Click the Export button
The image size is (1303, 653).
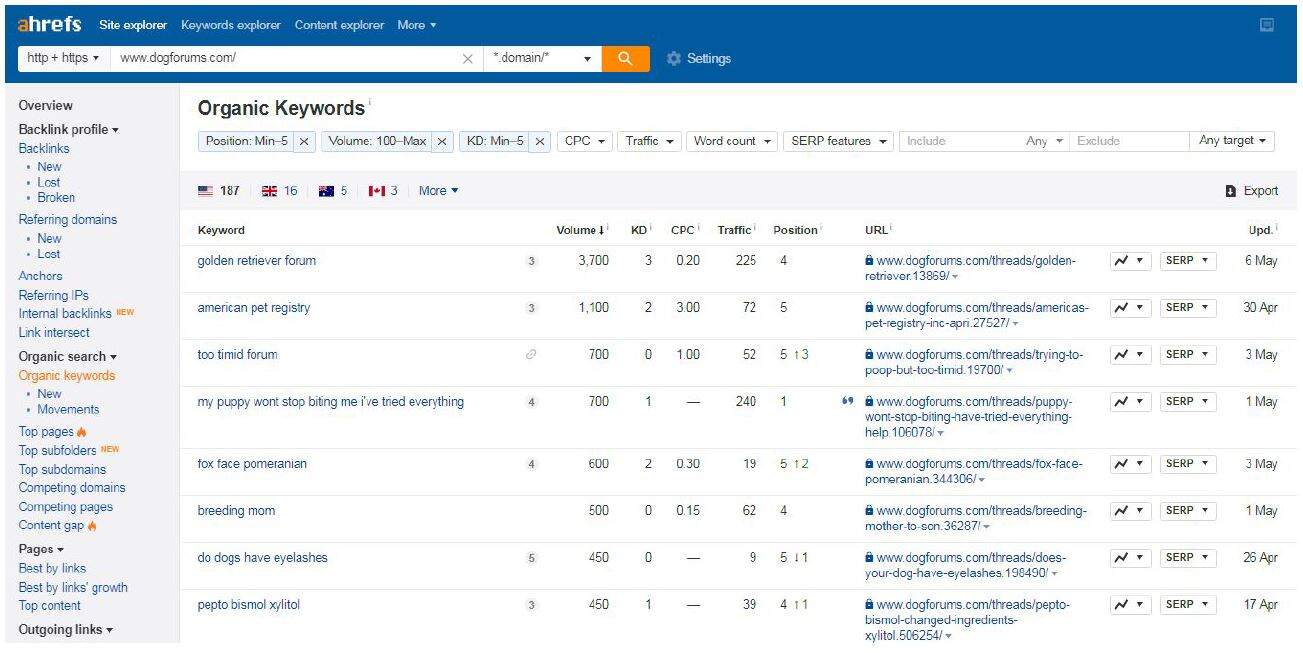[1252, 191]
